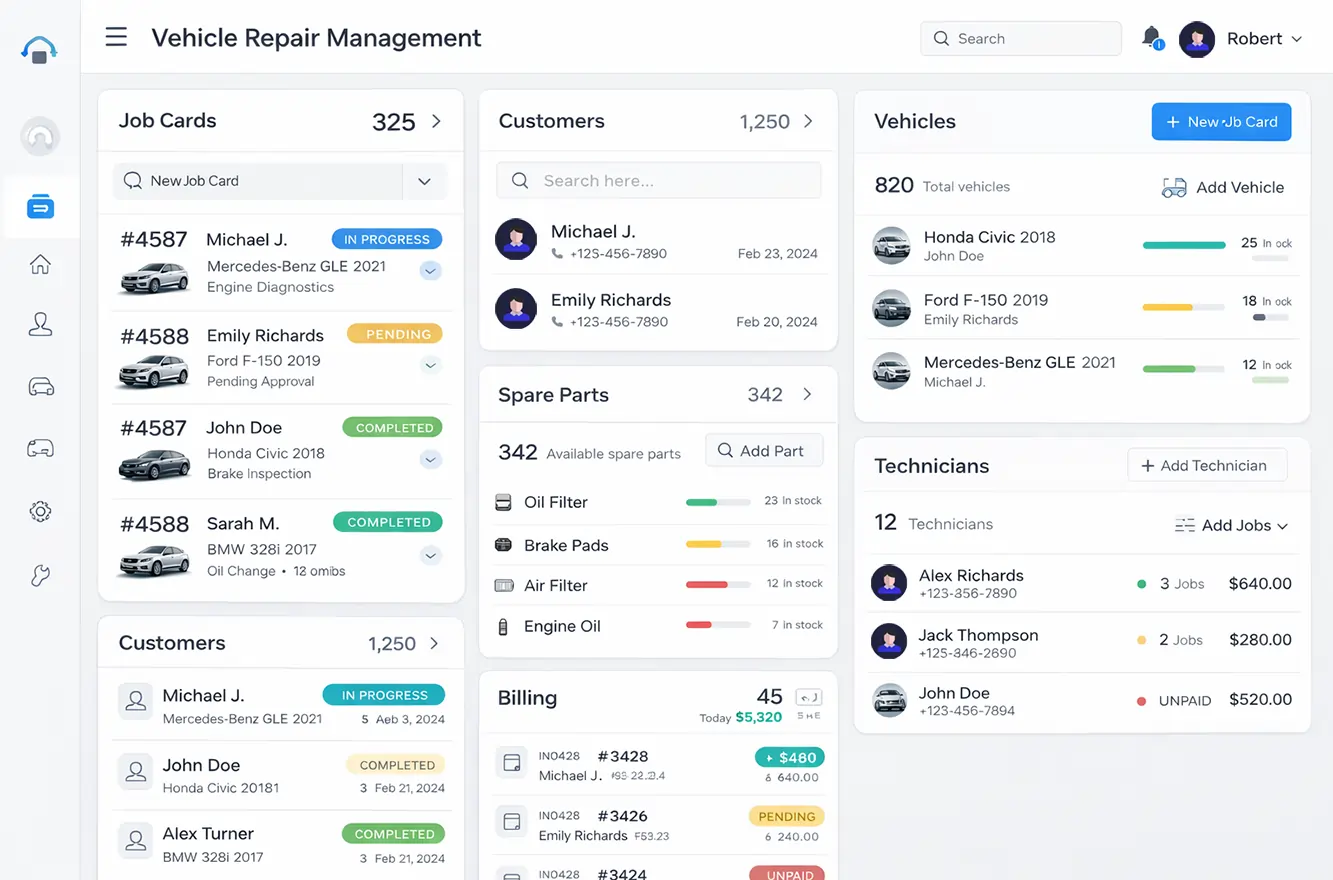Viewport: 1333px width, 880px height.
Task: Click the Add Vehicle truck icon
Action: 1172,186
